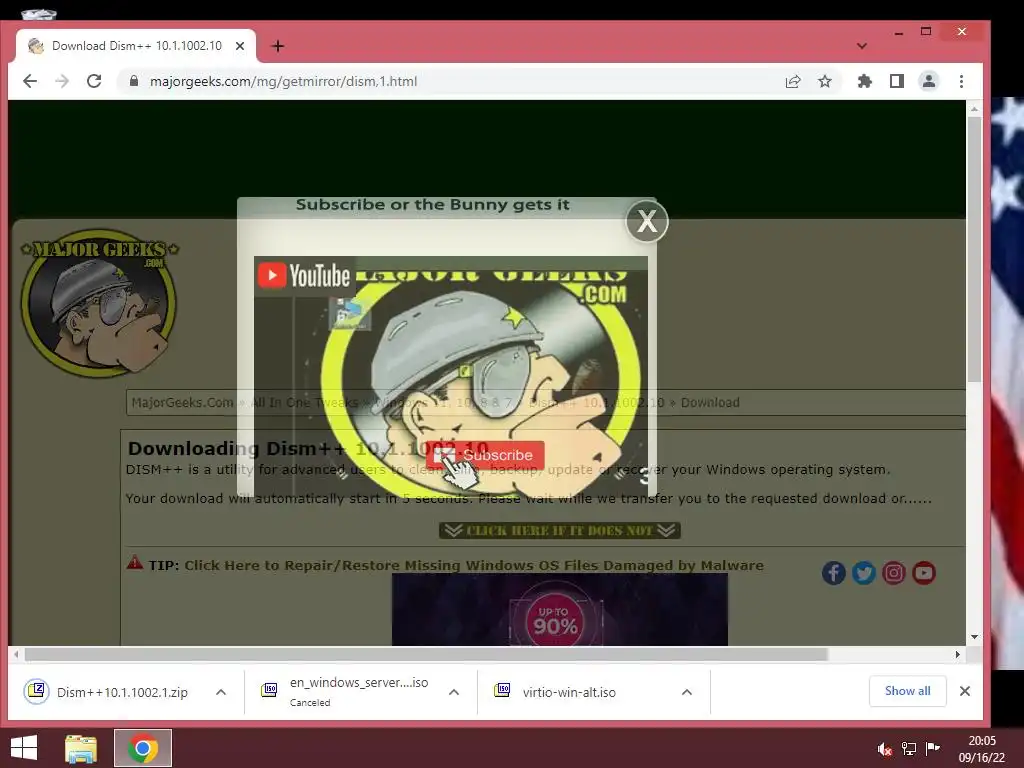Open the MajorGeeks Twitter icon
Viewport: 1024px width, 768px height.
pos(863,573)
